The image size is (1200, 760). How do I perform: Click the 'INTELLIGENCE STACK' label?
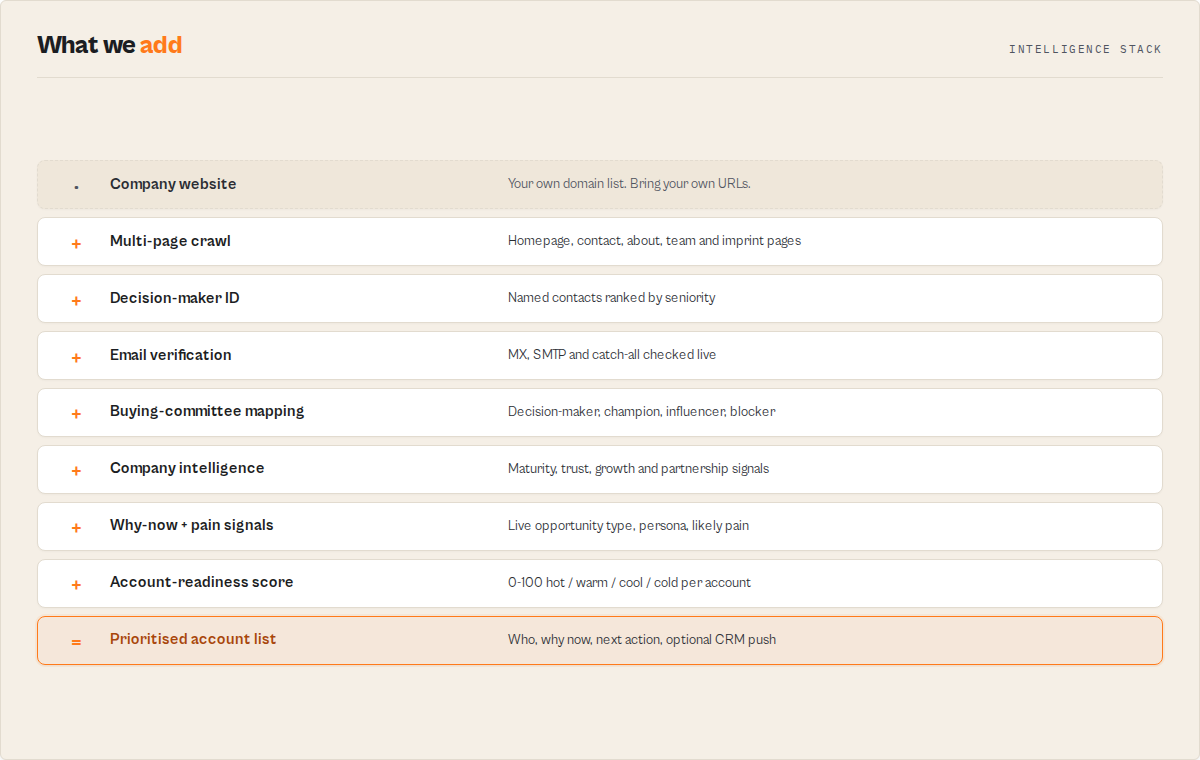click(1085, 49)
